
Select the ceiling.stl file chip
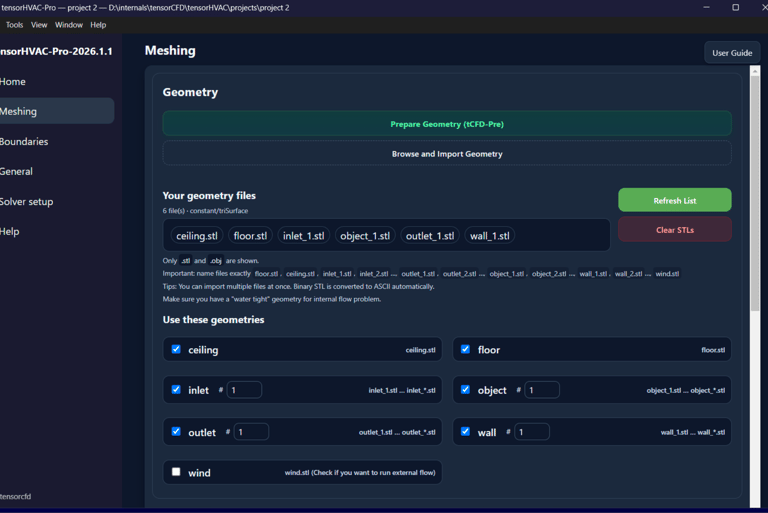[197, 236]
